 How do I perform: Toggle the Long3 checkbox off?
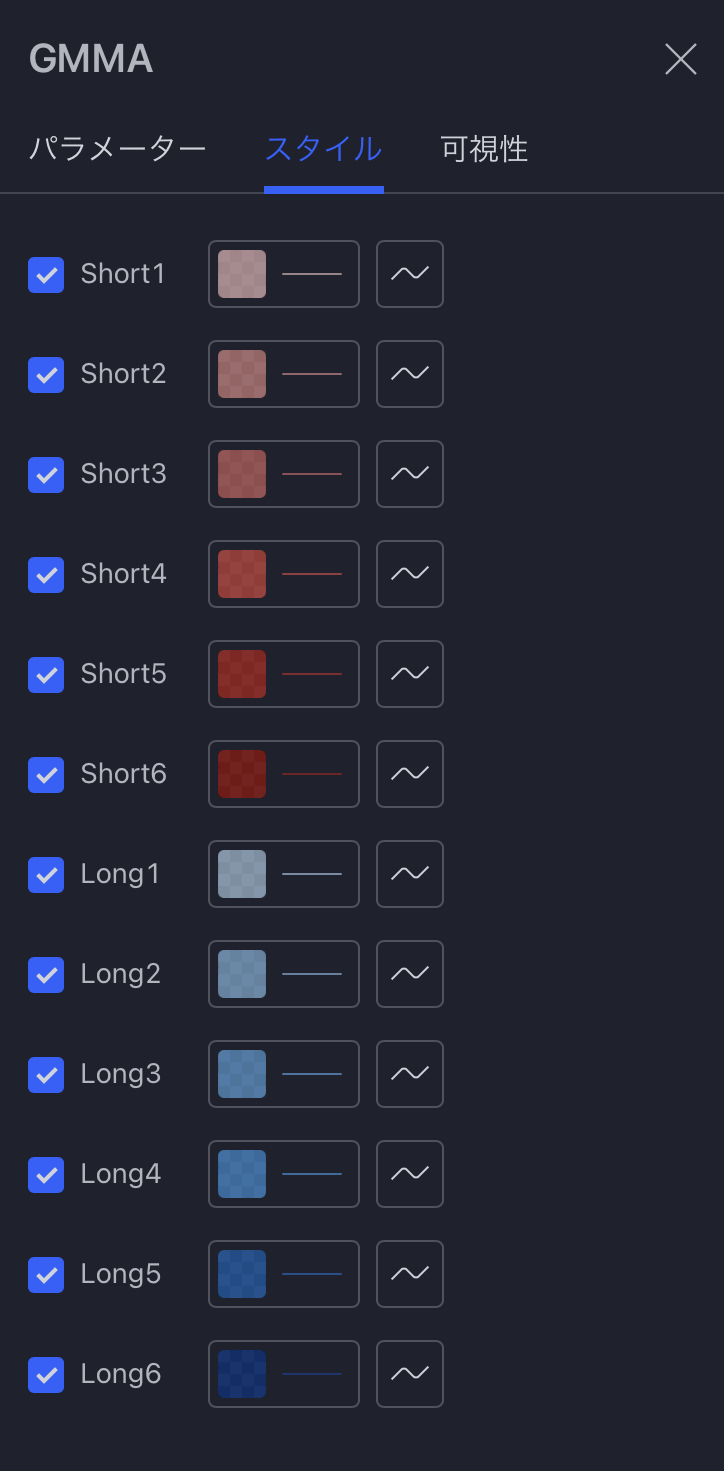click(46, 1074)
